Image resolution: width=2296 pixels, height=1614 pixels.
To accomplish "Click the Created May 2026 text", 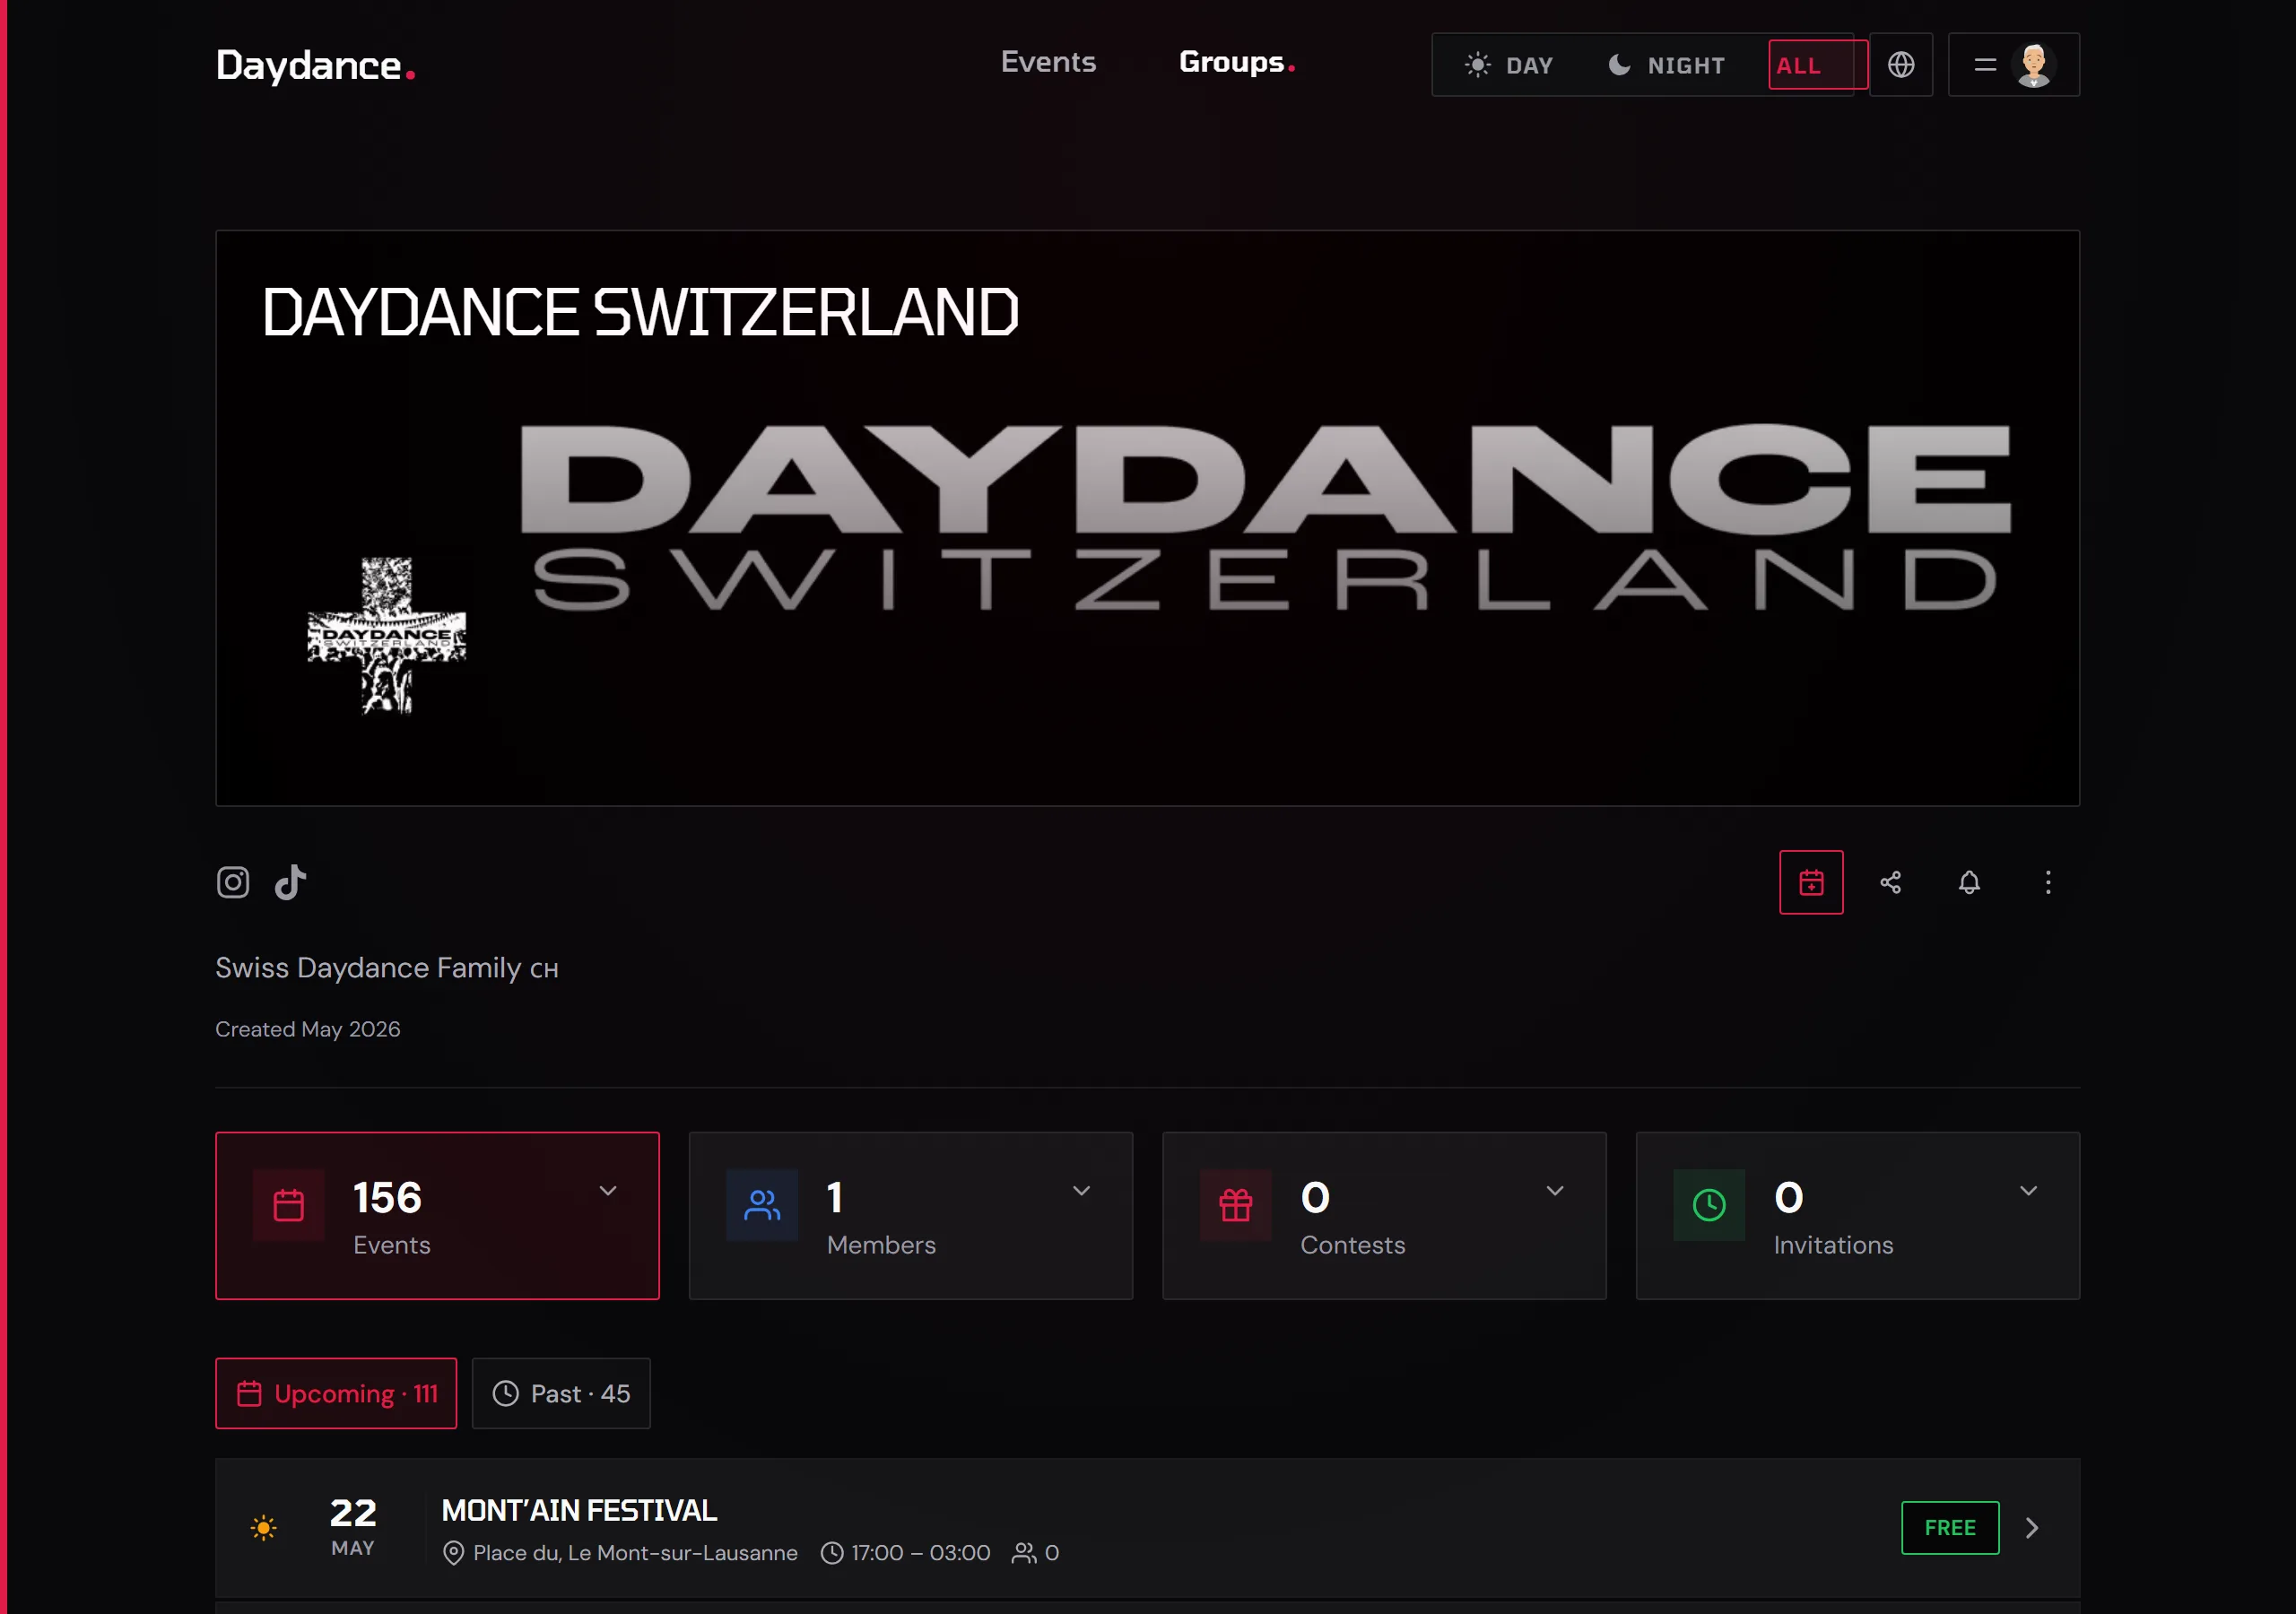I will click(x=308, y=1029).
